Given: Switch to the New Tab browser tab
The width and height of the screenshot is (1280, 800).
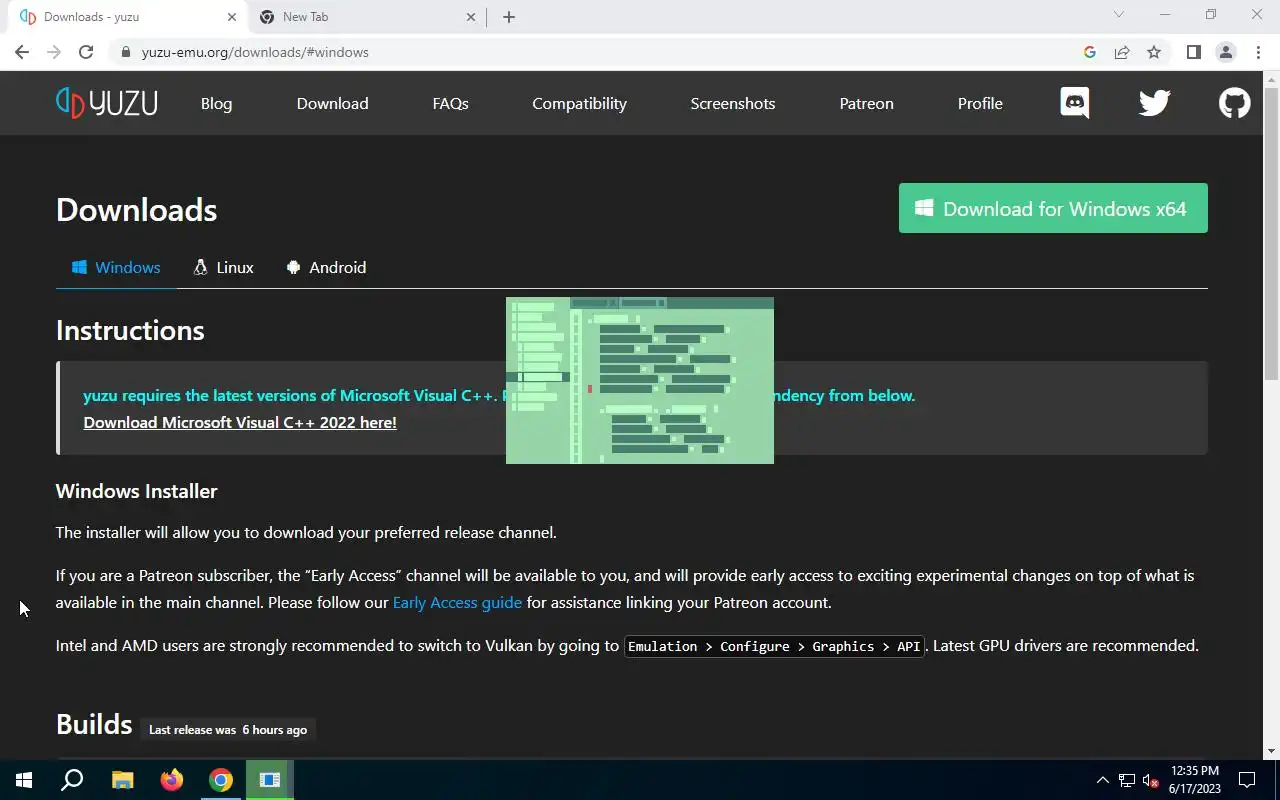Looking at the screenshot, I should [x=367, y=17].
